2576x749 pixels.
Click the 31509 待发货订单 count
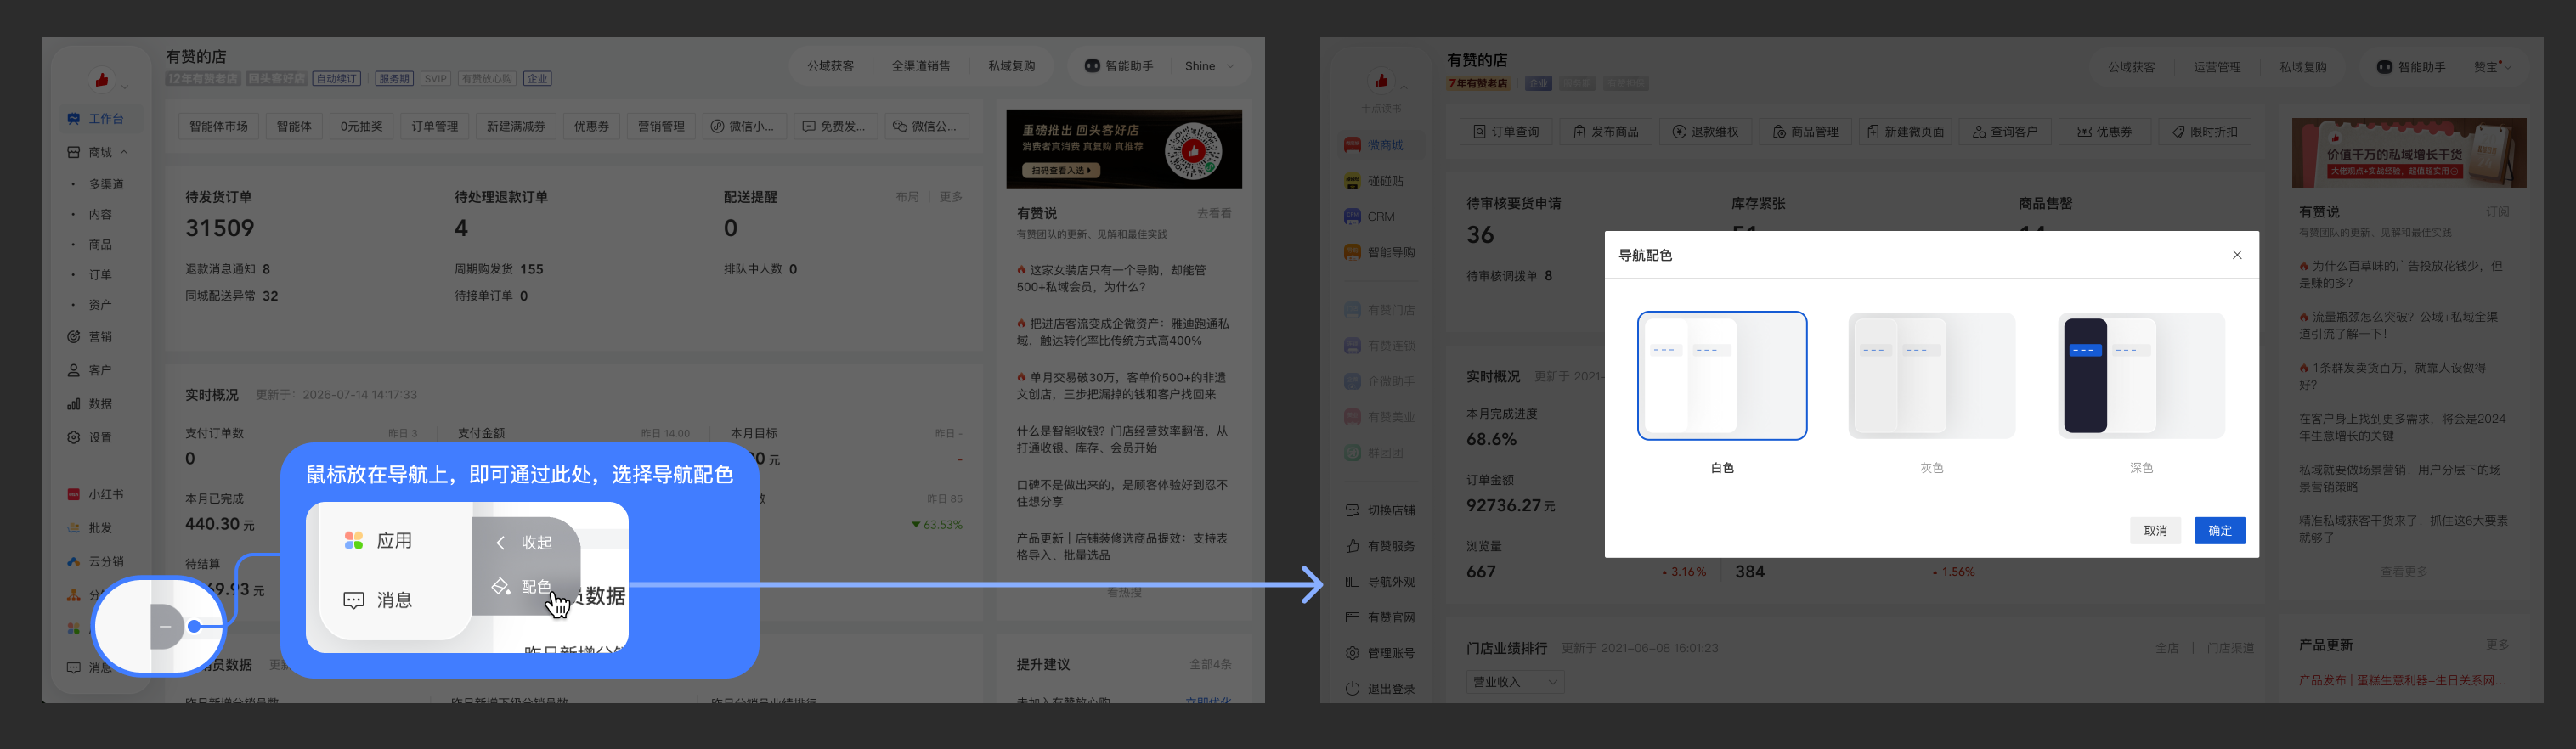click(220, 228)
